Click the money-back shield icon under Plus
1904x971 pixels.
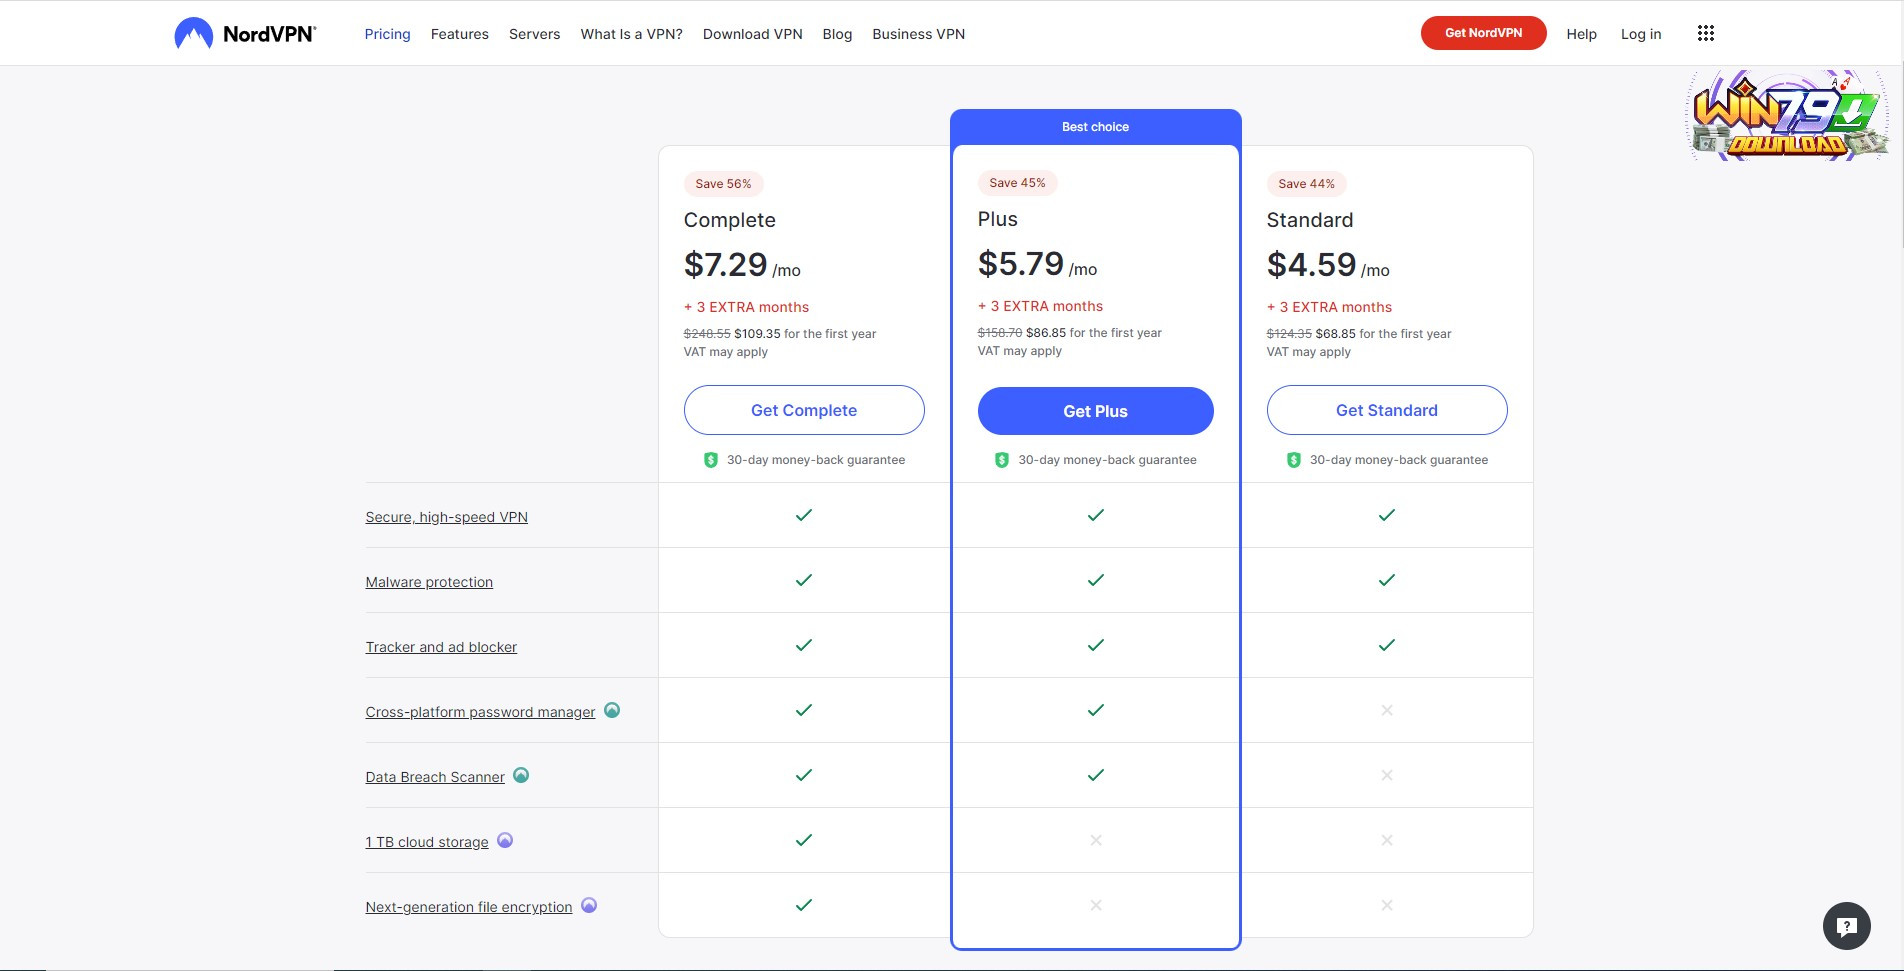(x=1002, y=460)
